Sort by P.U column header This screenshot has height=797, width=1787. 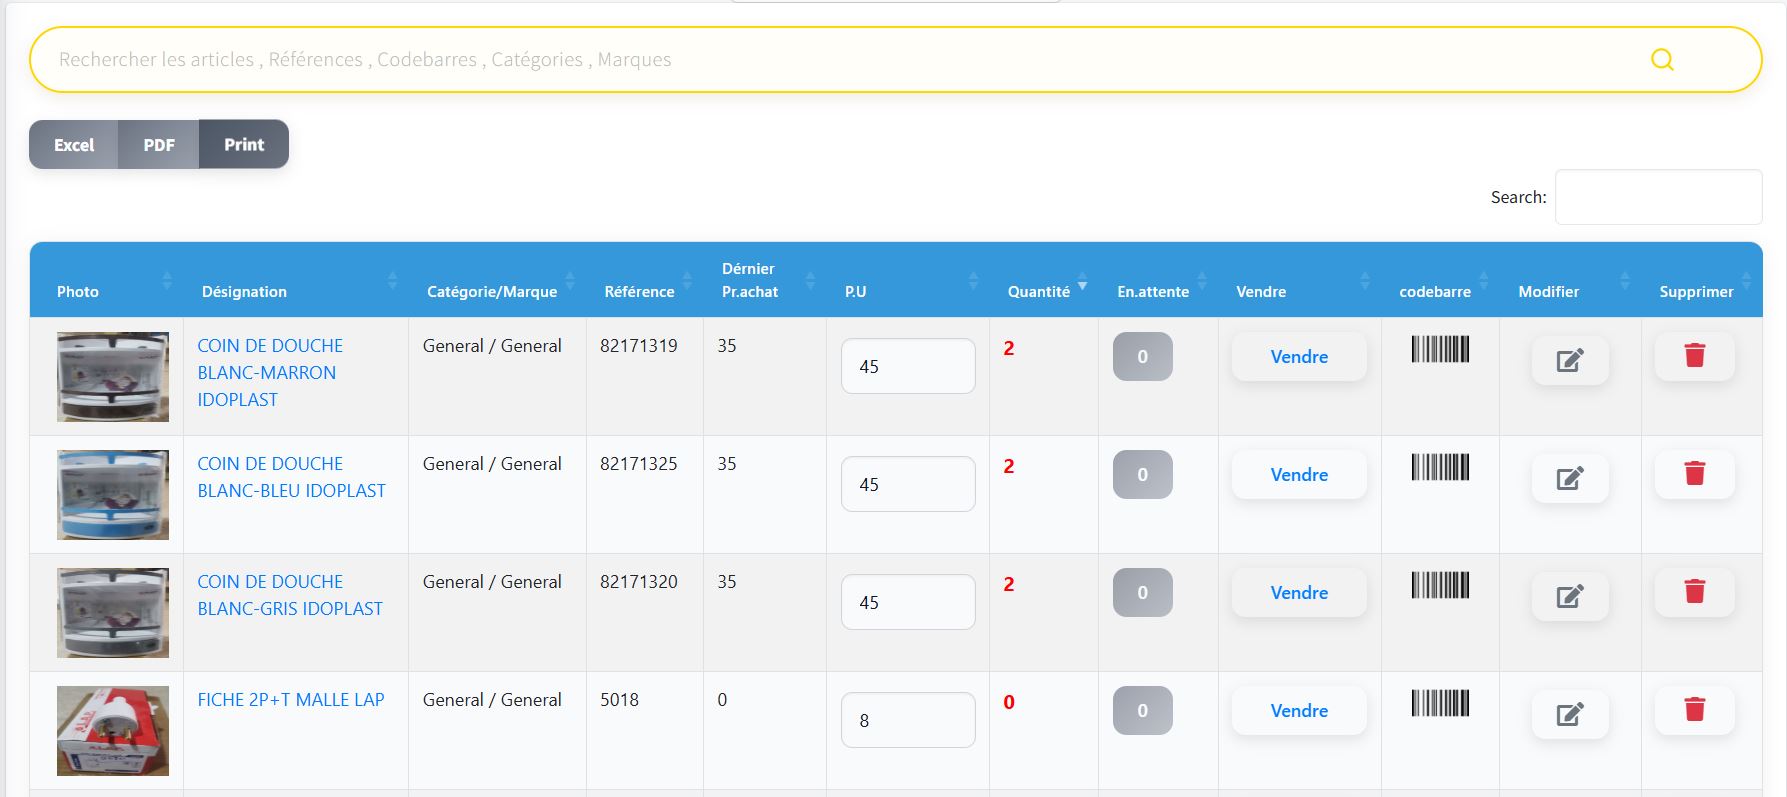pyautogui.click(x=855, y=291)
